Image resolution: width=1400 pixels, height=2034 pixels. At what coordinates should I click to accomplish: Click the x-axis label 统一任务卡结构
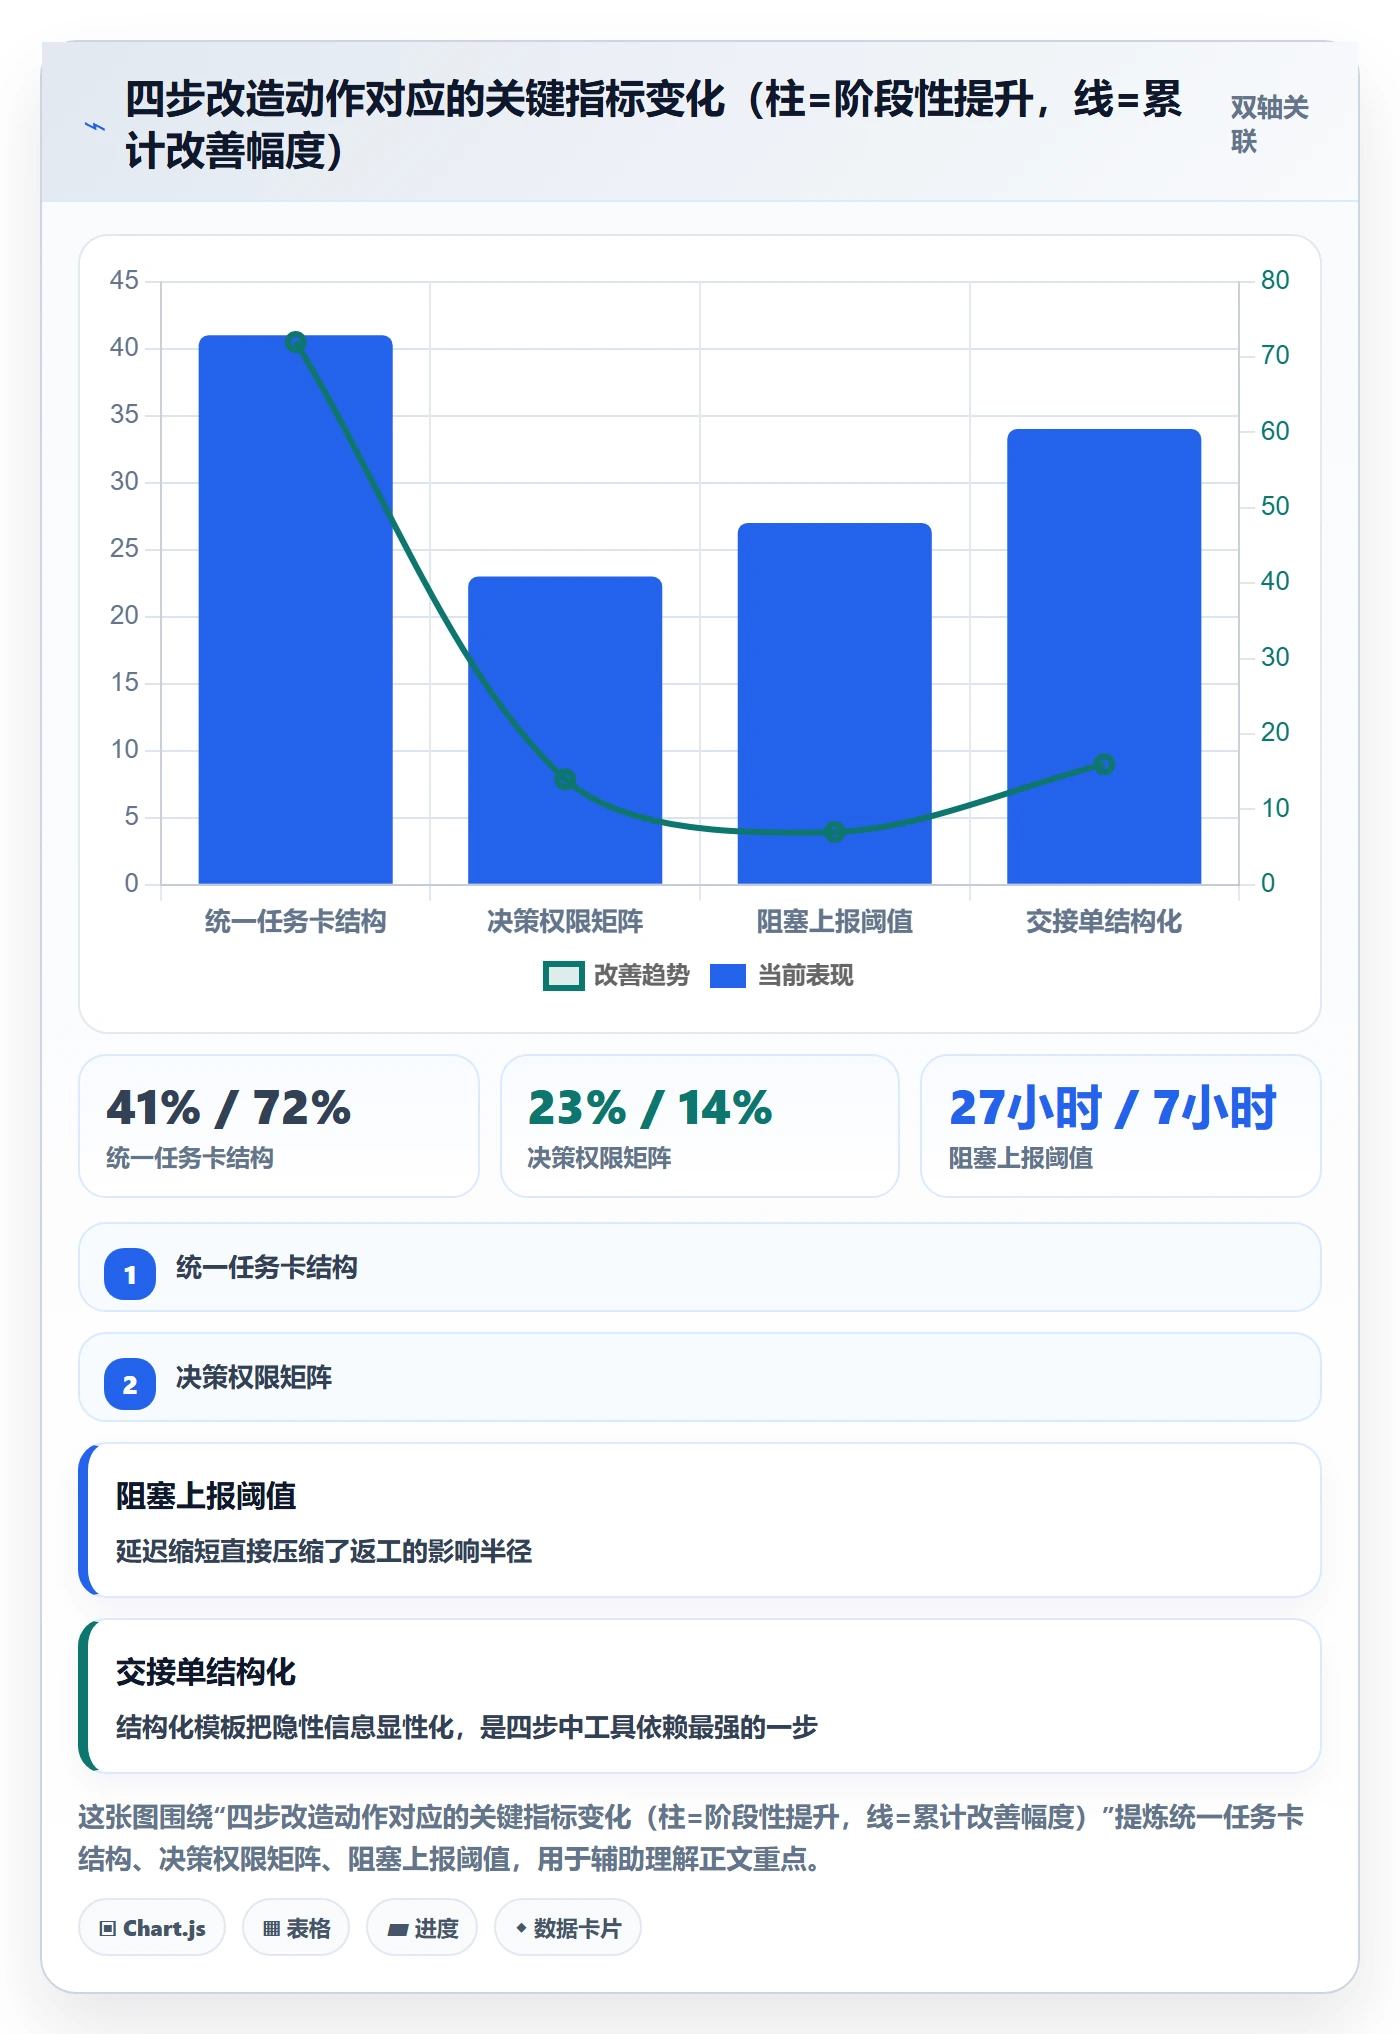(x=295, y=921)
